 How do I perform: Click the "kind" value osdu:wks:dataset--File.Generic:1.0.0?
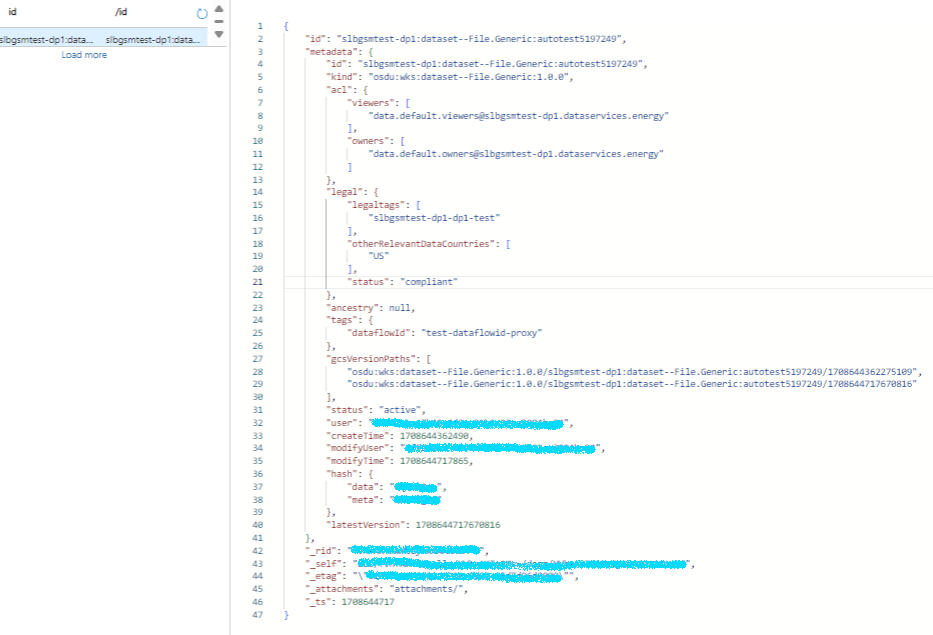click(468, 77)
